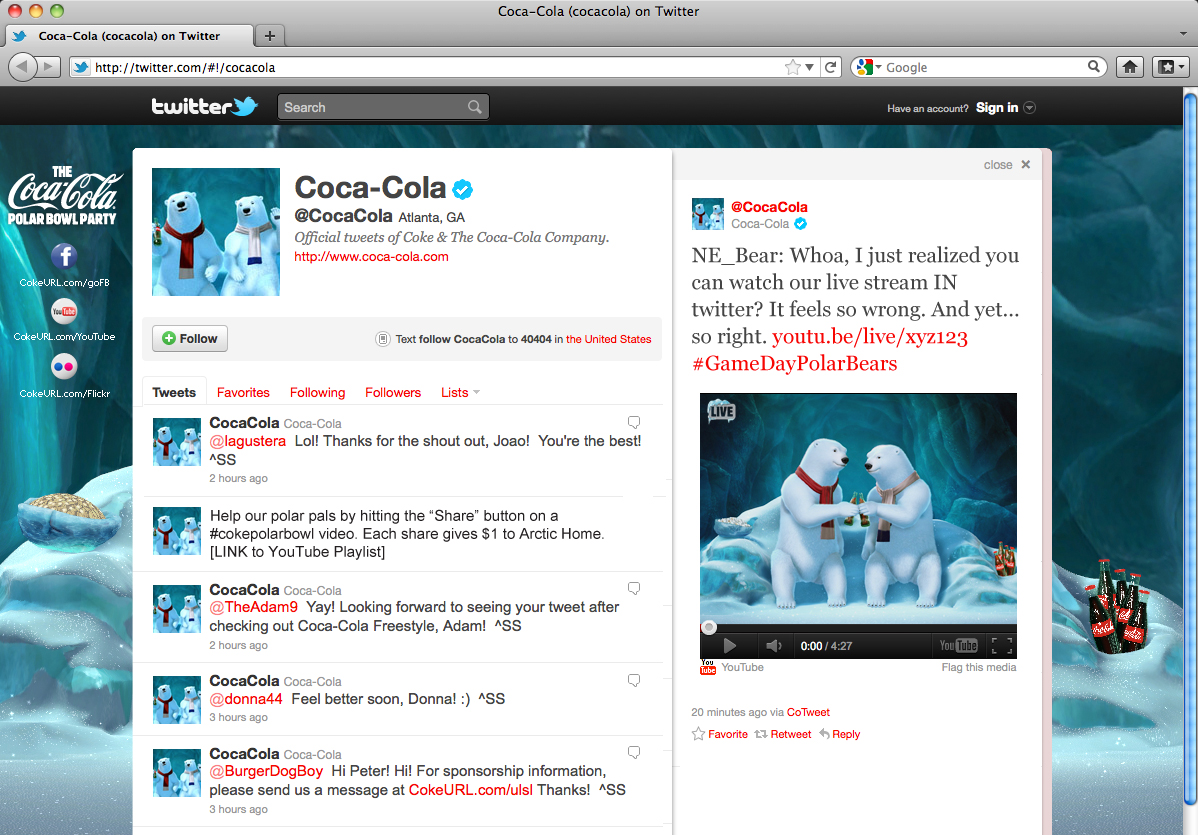Reload the page with refresh icon
The image size is (1198, 835).
click(x=831, y=67)
